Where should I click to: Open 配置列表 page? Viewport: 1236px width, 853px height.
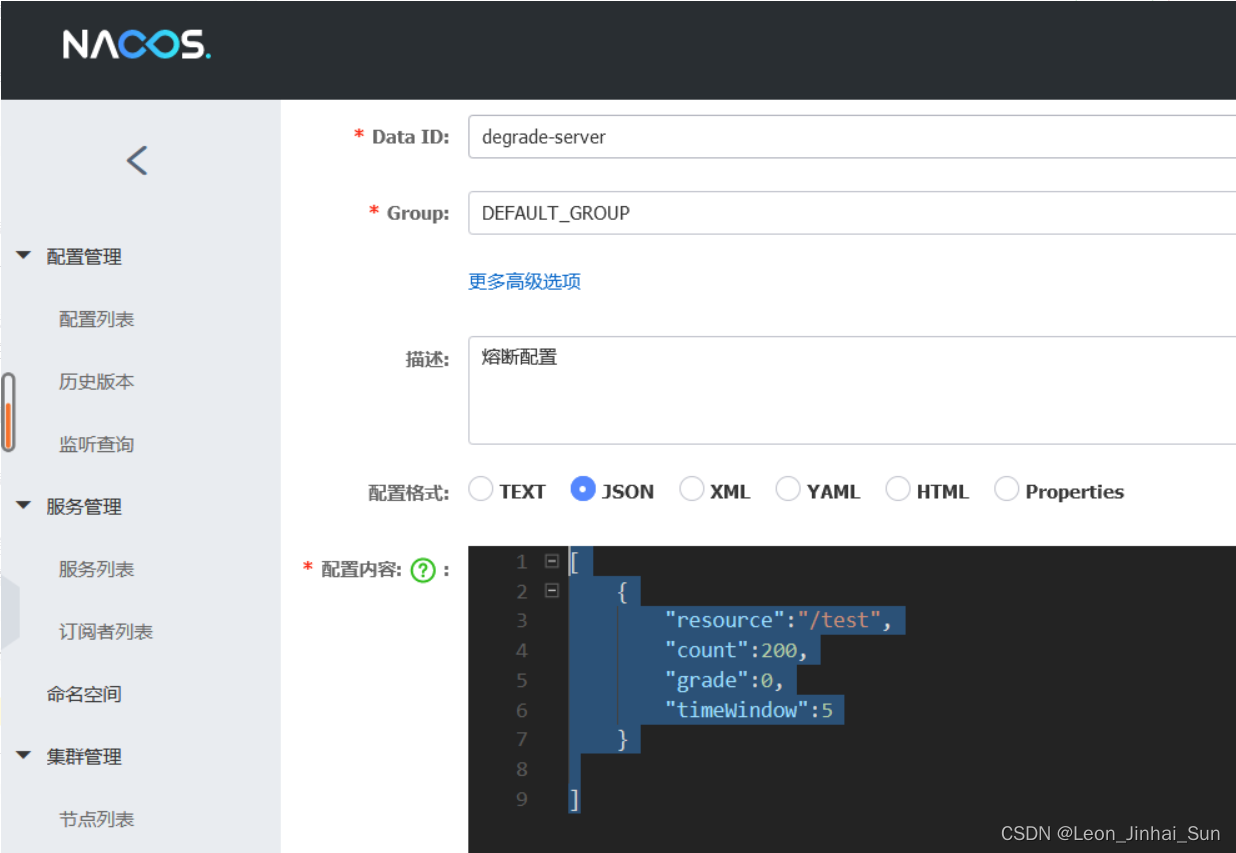[x=96, y=320]
